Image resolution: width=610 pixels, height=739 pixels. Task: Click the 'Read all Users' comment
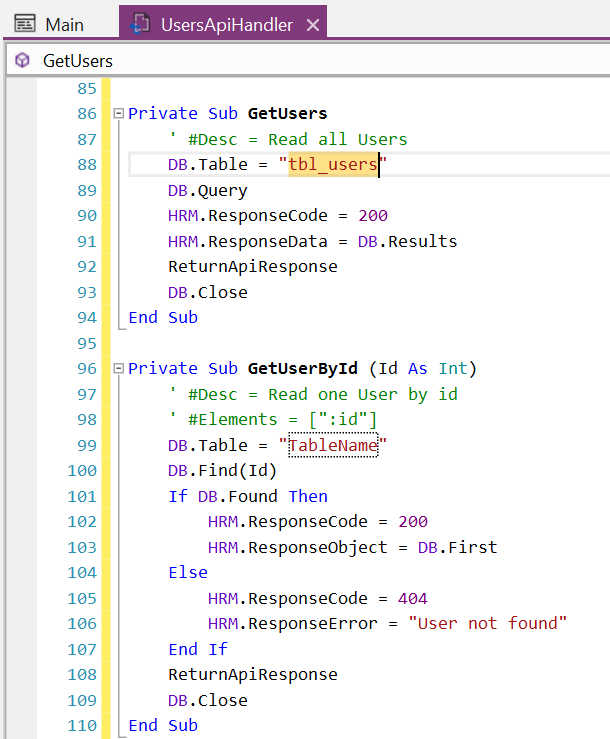point(338,140)
